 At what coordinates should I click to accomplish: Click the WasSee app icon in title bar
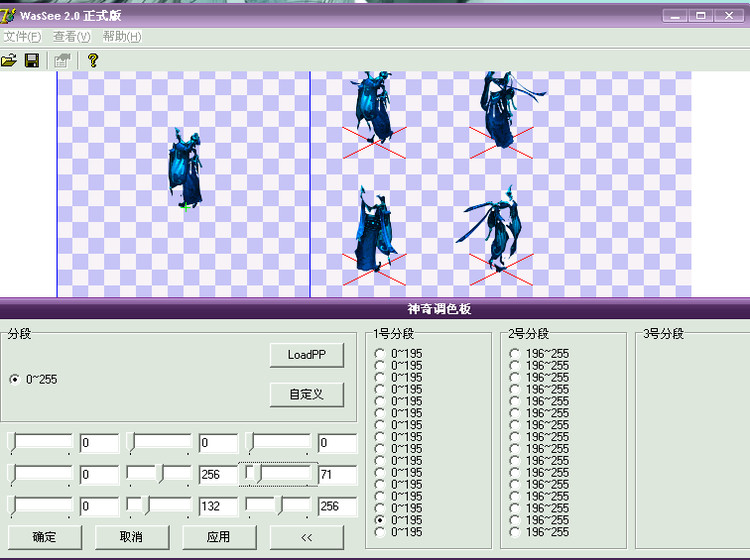[x=8, y=16]
